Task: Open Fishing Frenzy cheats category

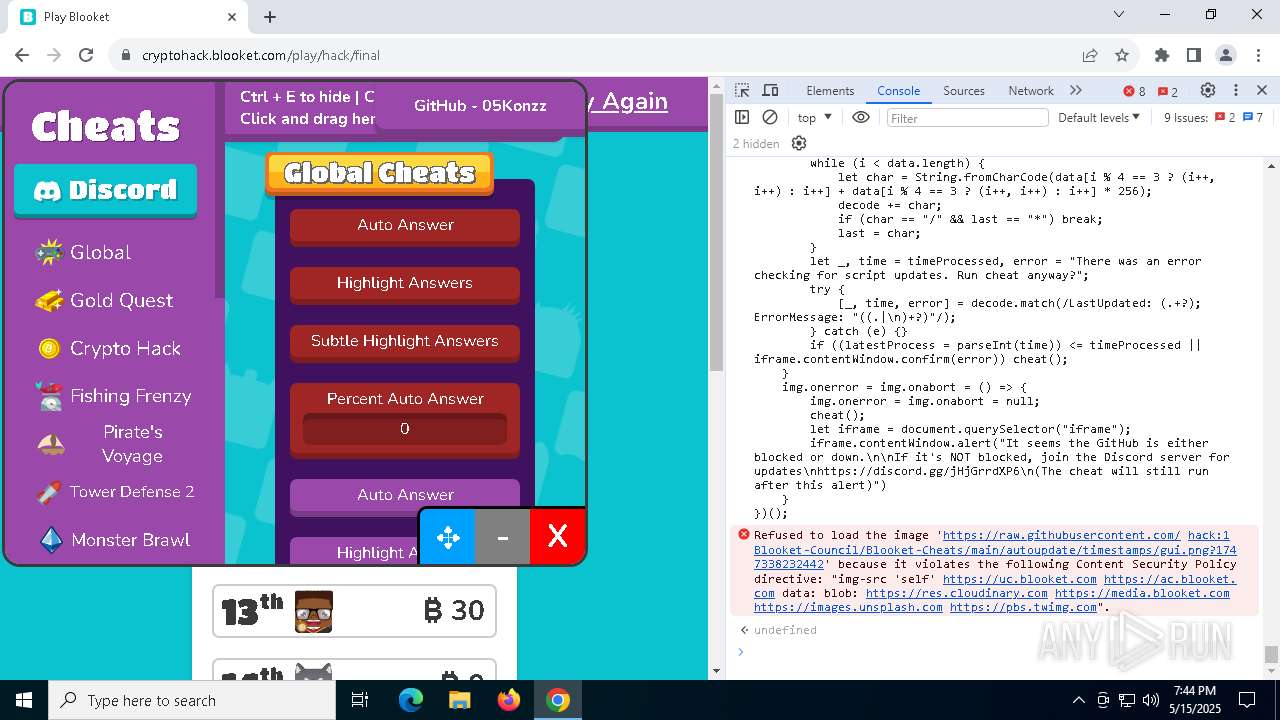Action: tap(113, 396)
